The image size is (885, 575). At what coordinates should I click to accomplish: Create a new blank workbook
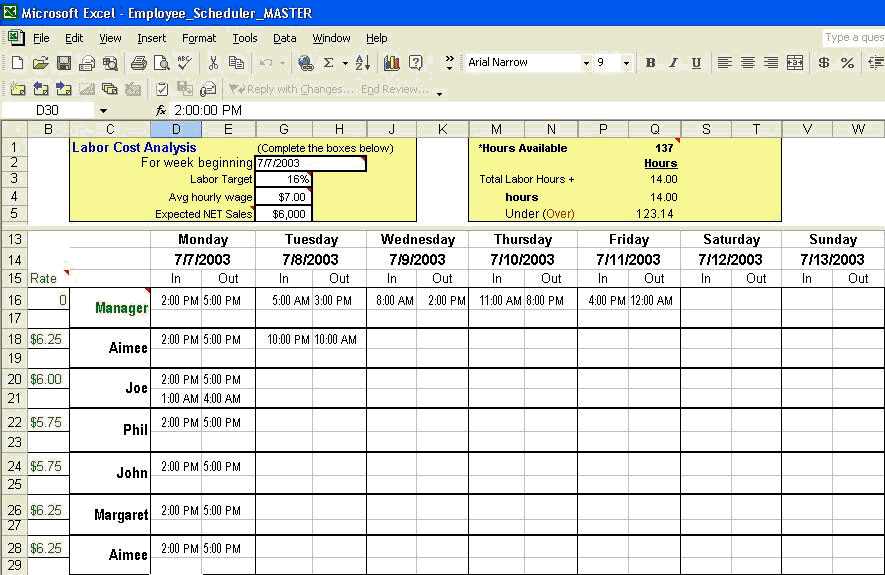click(x=17, y=63)
